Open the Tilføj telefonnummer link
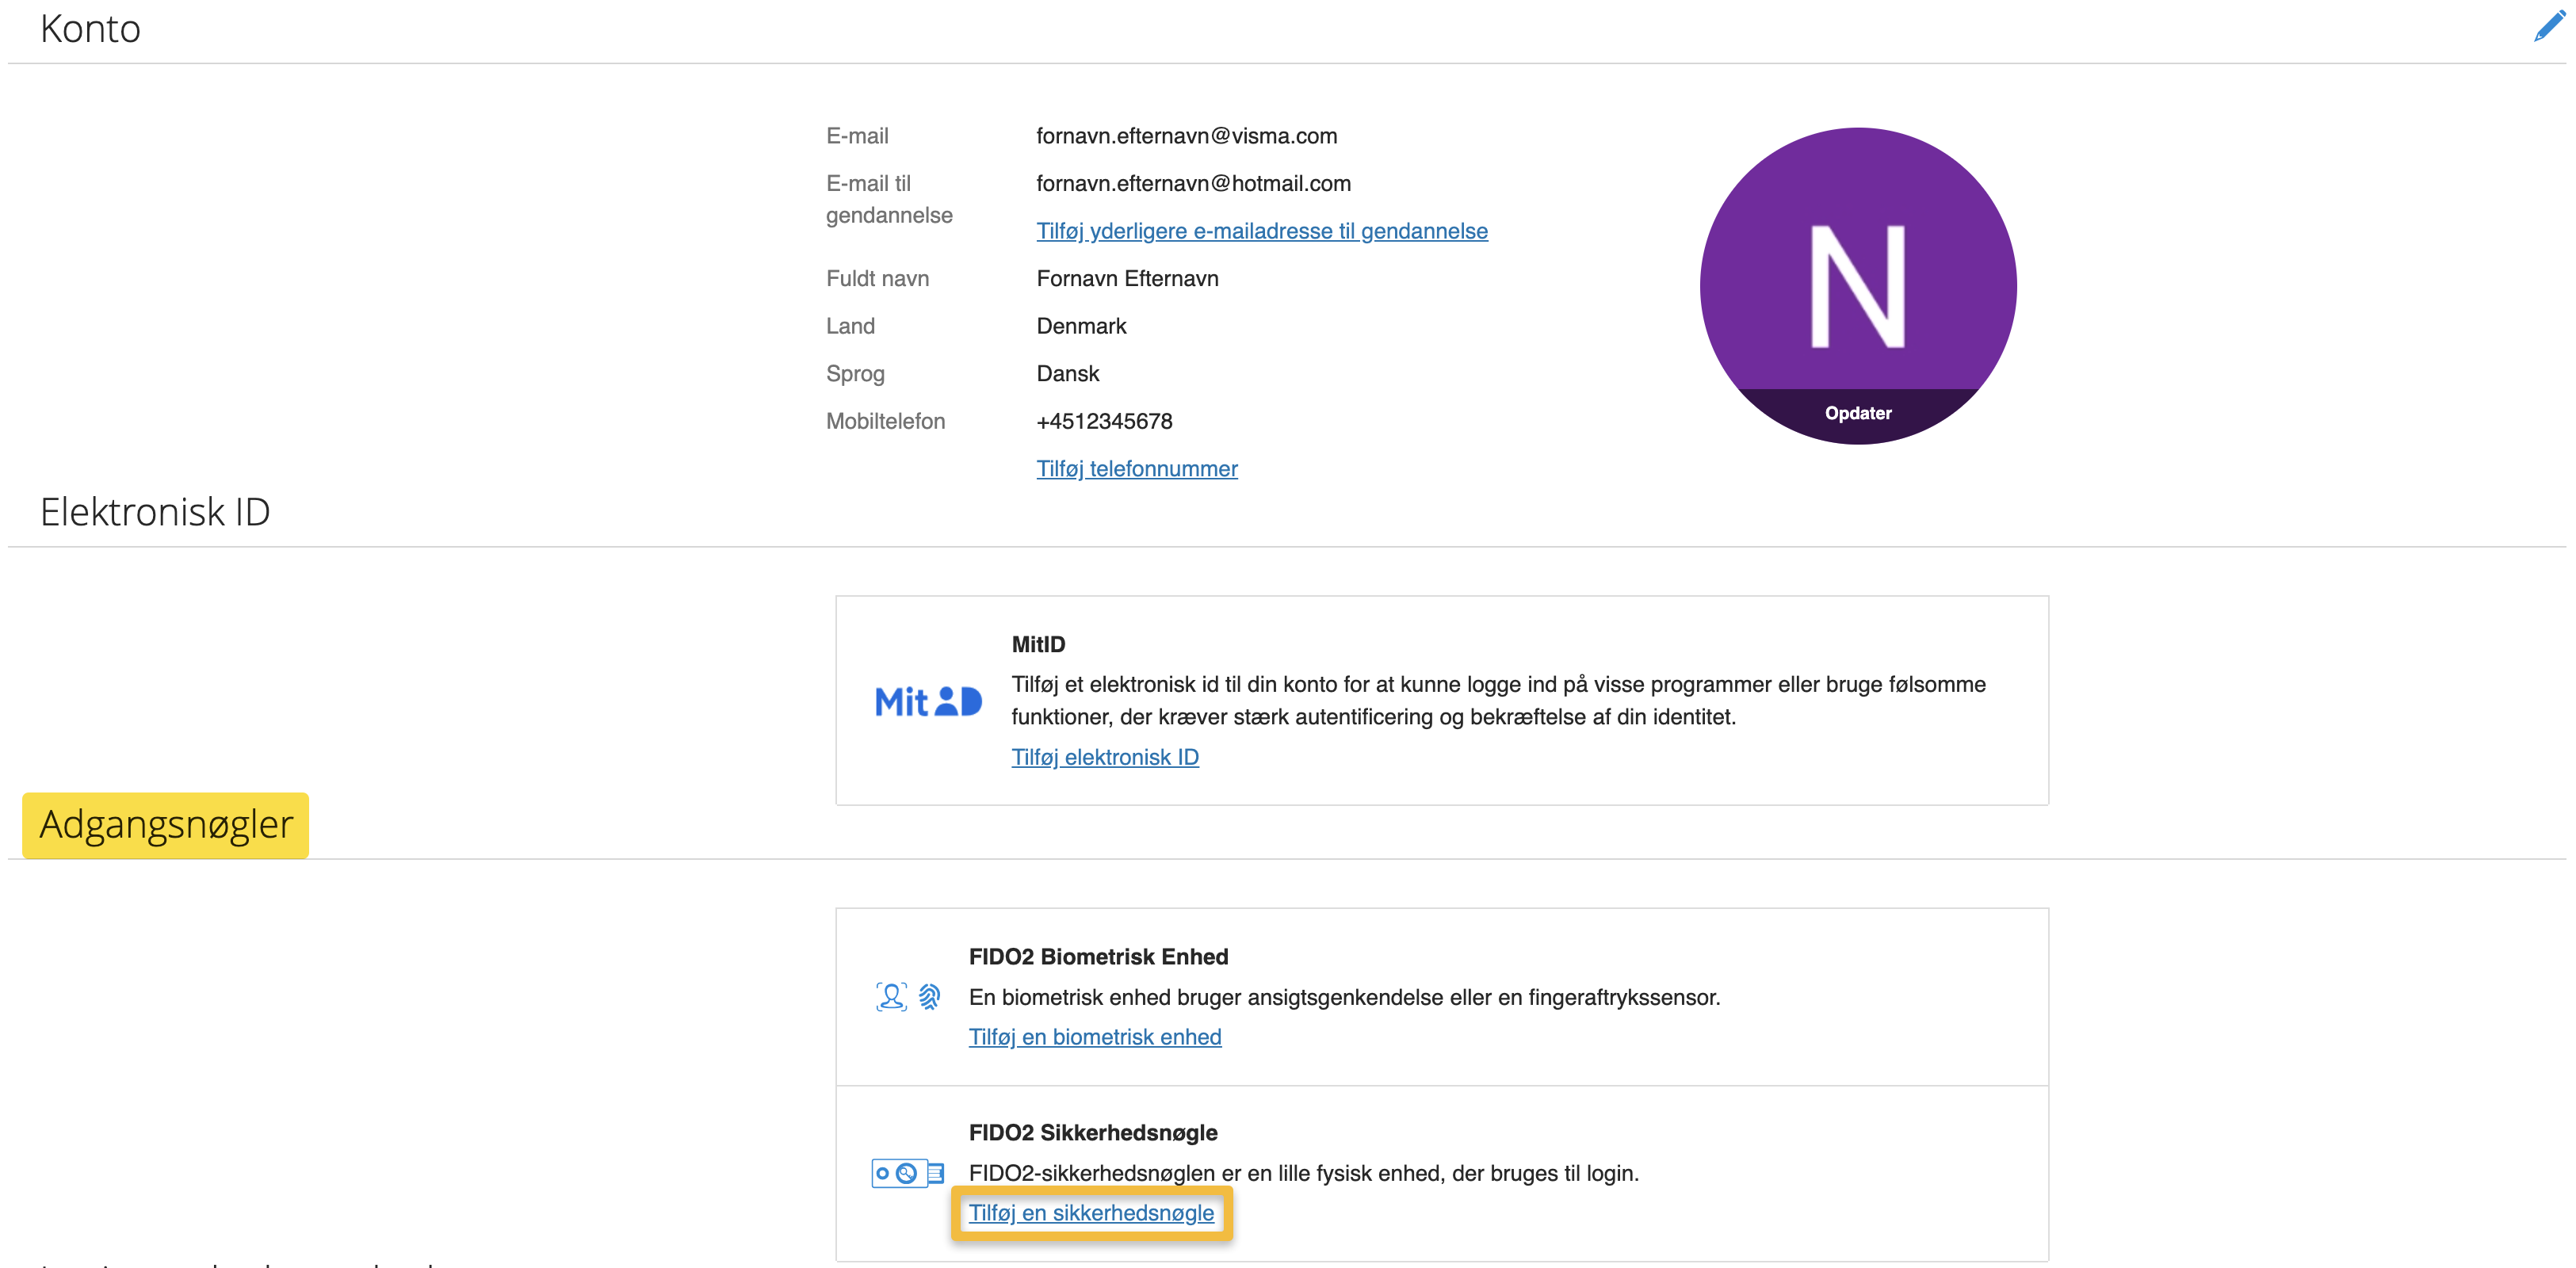This screenshot has height=1268, width=2576. click(x=1136, y=469)
